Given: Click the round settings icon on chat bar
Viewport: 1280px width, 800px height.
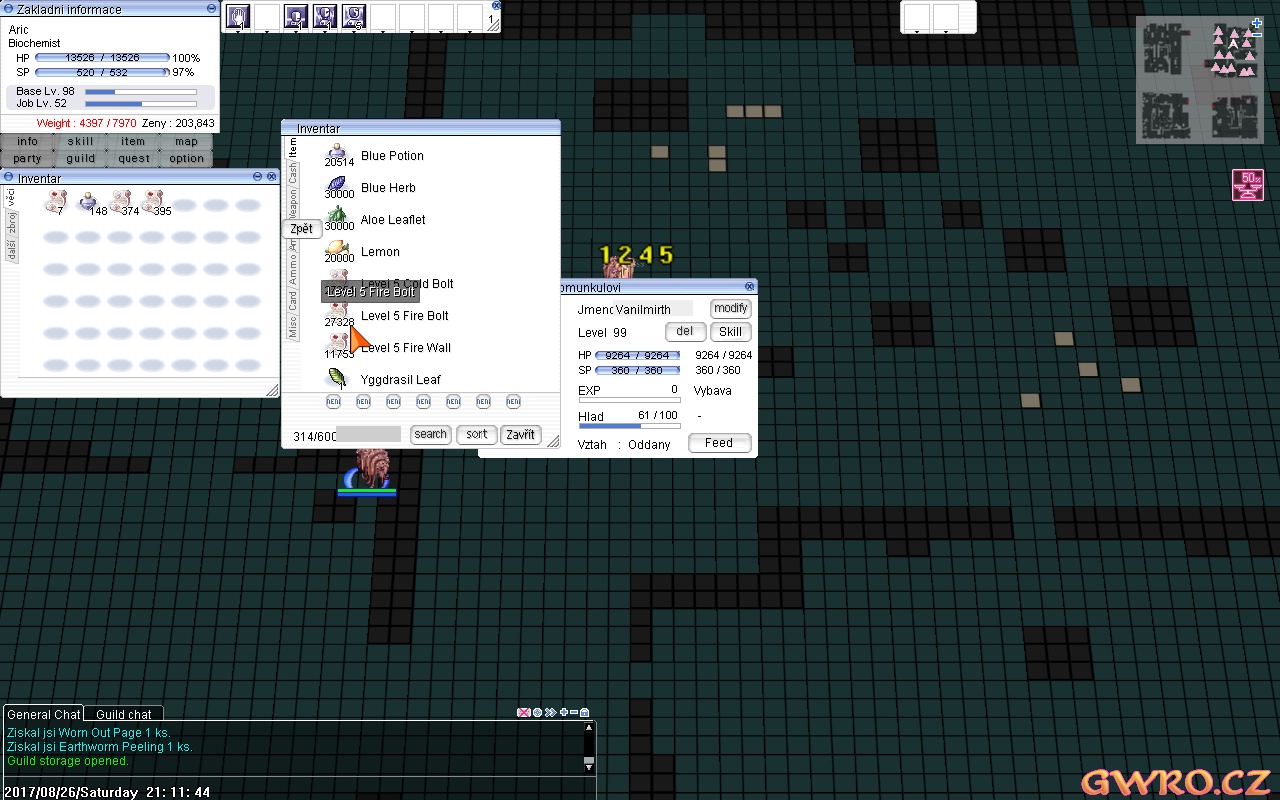Looking at the screenshot, I should pos(537,712).
